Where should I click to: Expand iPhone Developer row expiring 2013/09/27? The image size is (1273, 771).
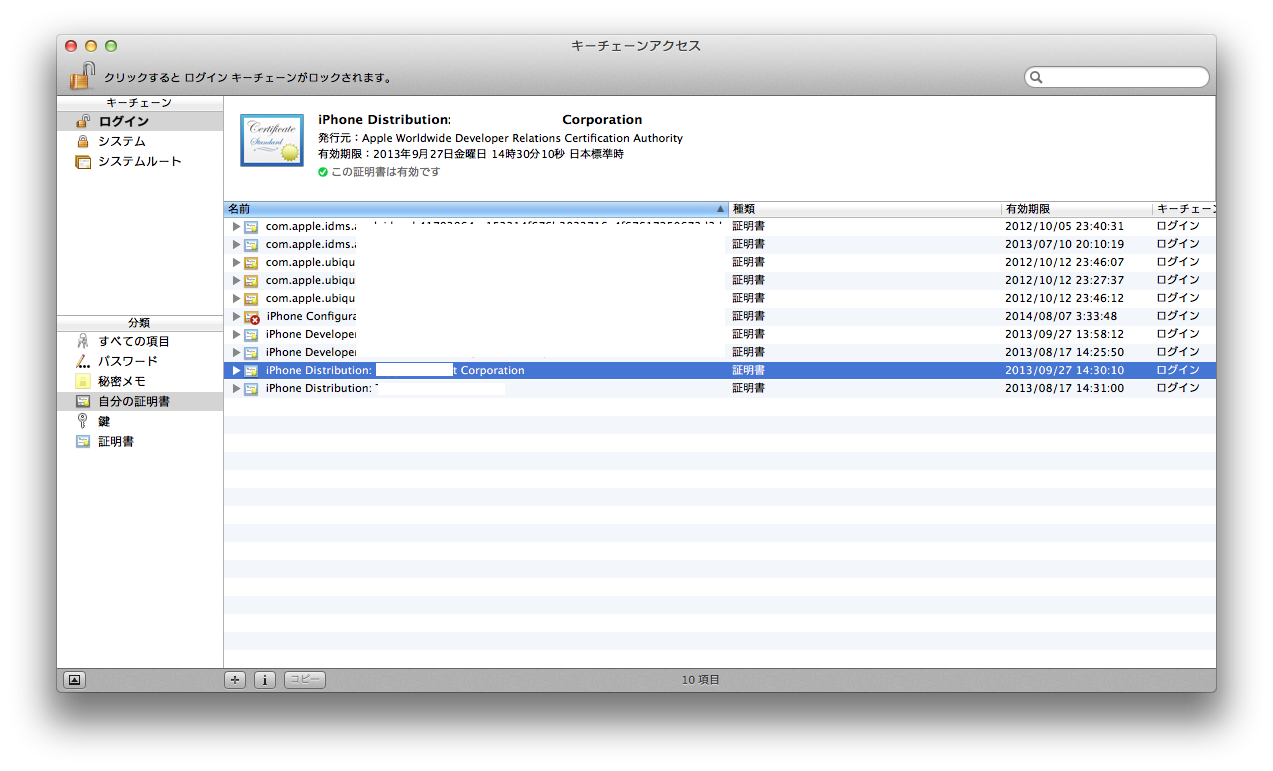(x=237, y=335)
